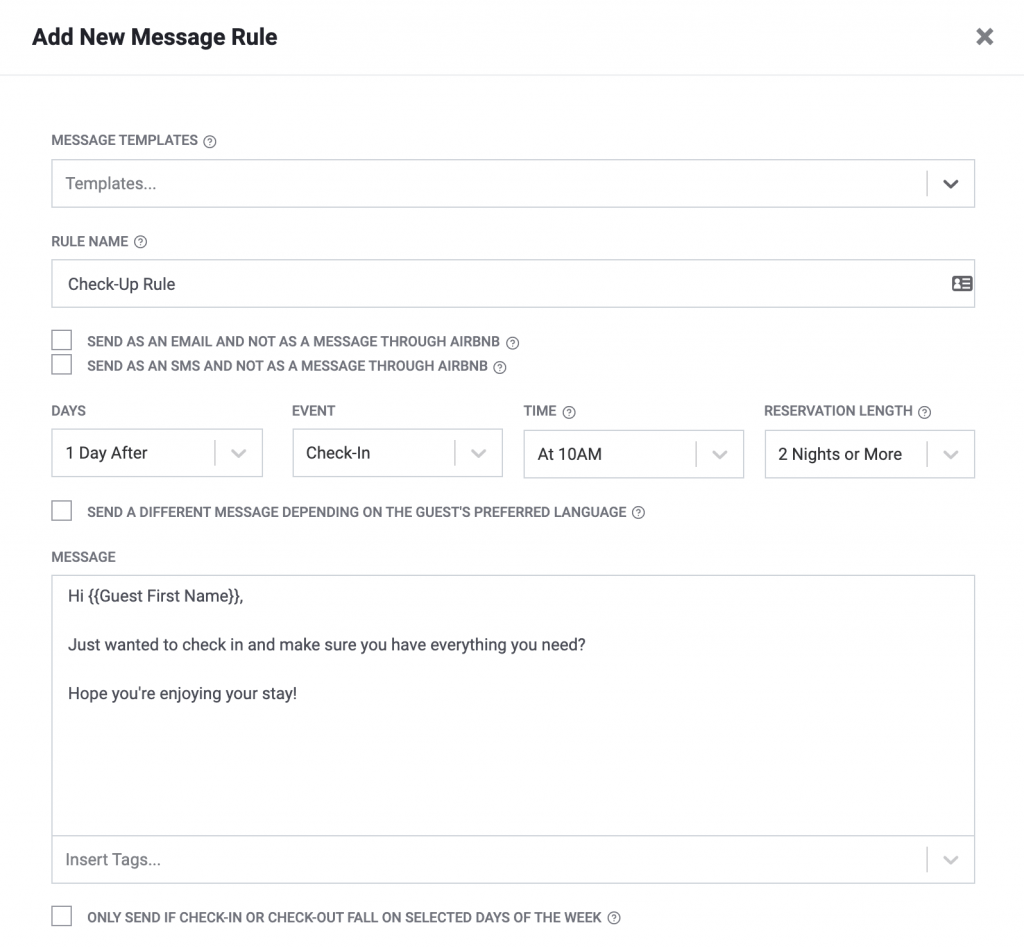
Task: Click the help icon beside RESERVATION LENGTH
Action: click(922, 411)
